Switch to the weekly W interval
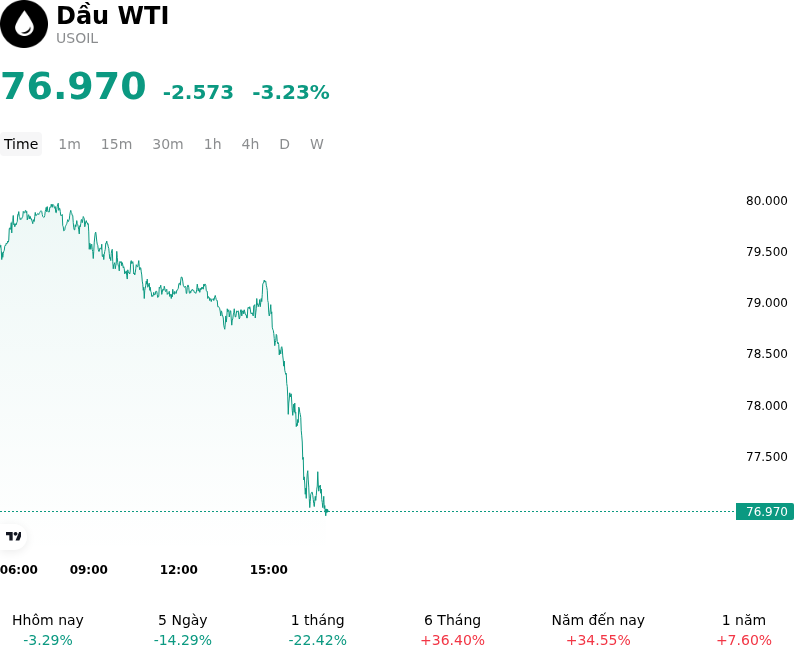 click(317, 144)
